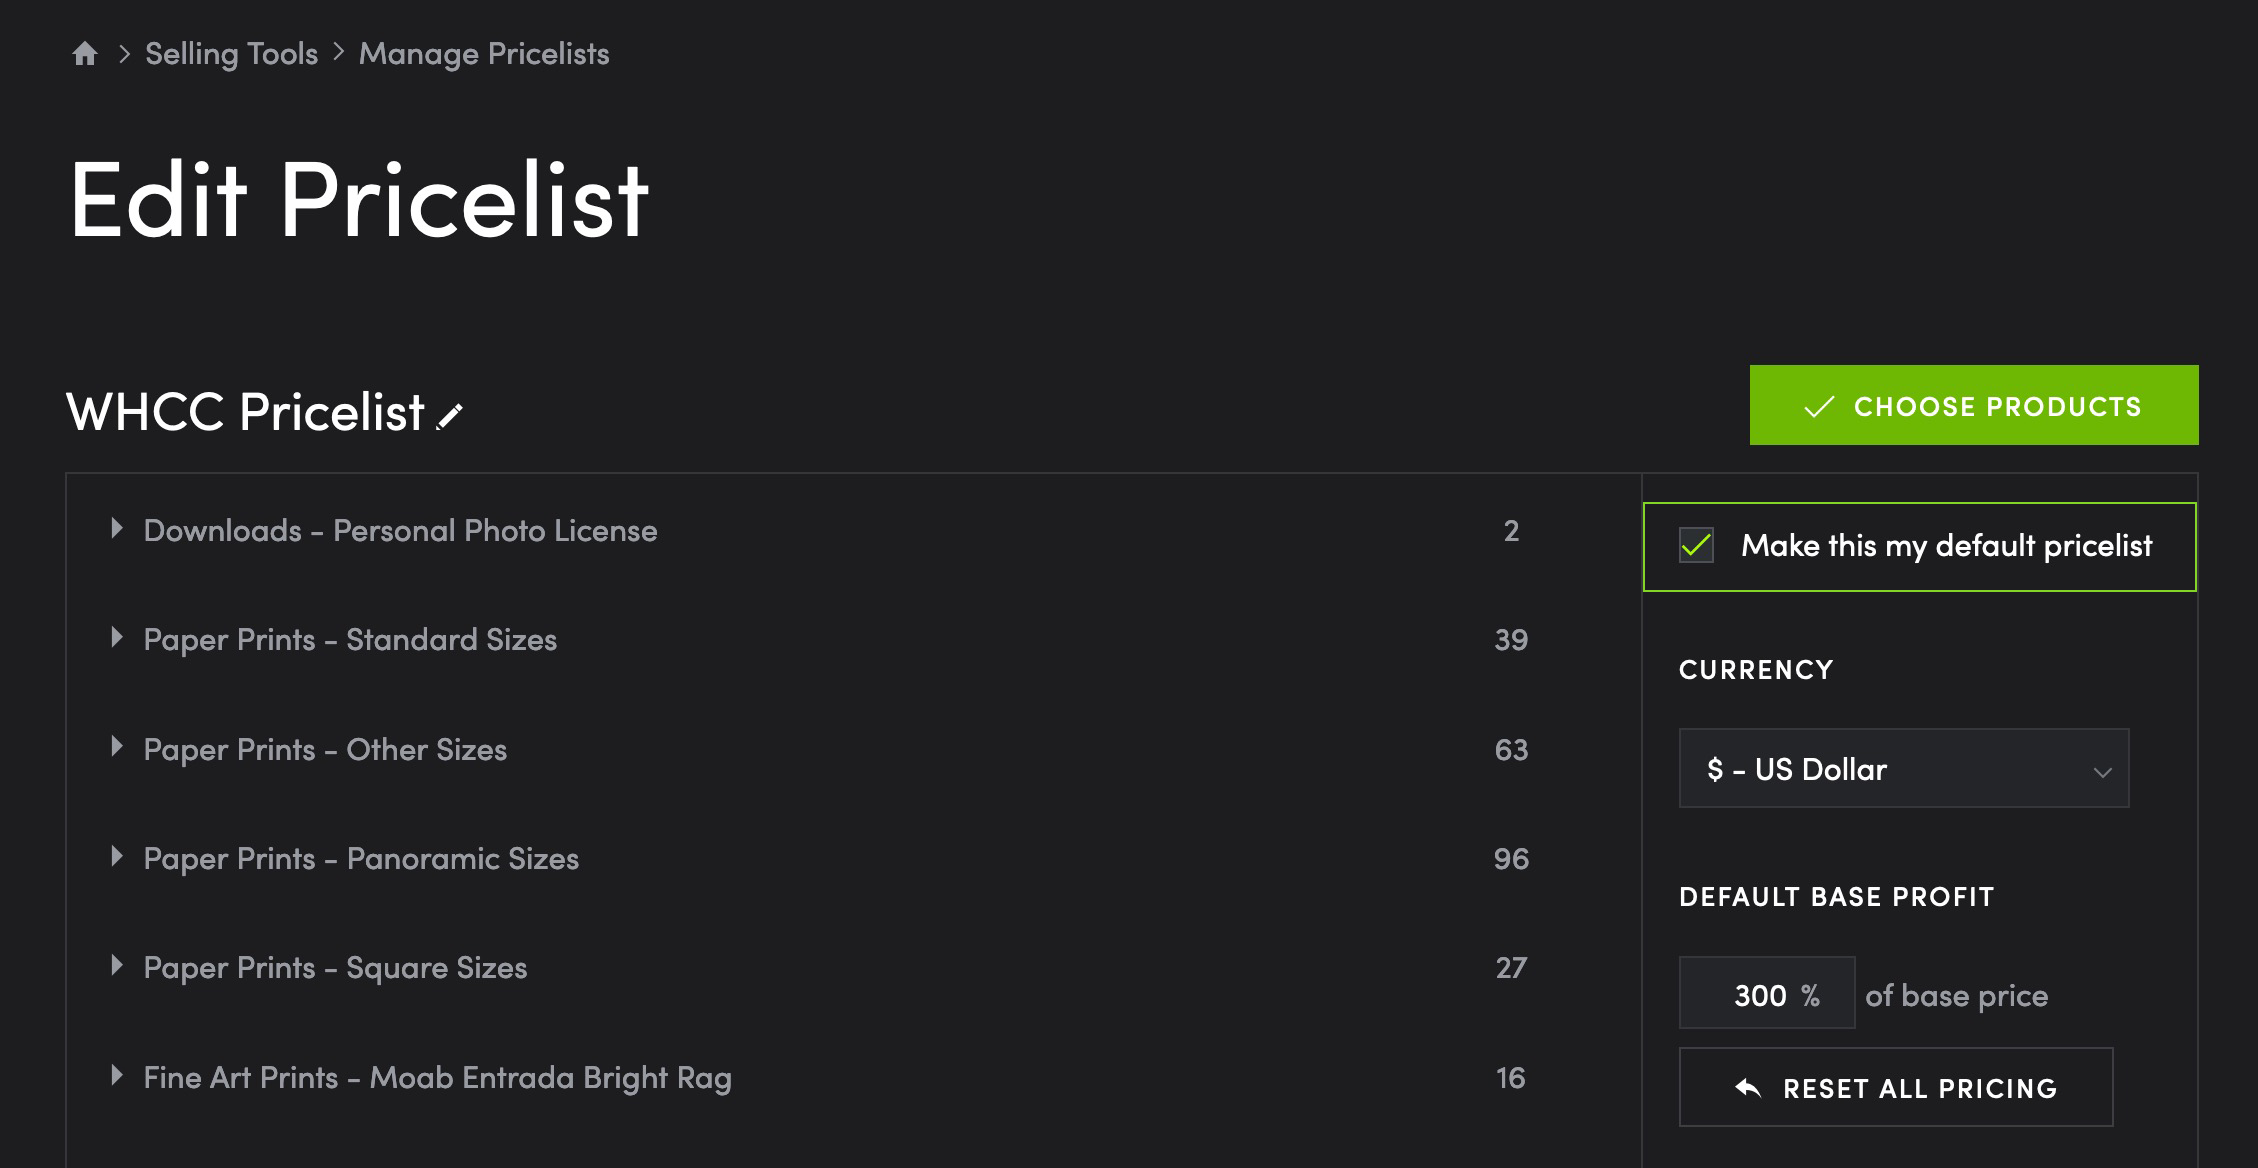
Task: Click the Choose Products button
Action: (x=1974, y=405)
